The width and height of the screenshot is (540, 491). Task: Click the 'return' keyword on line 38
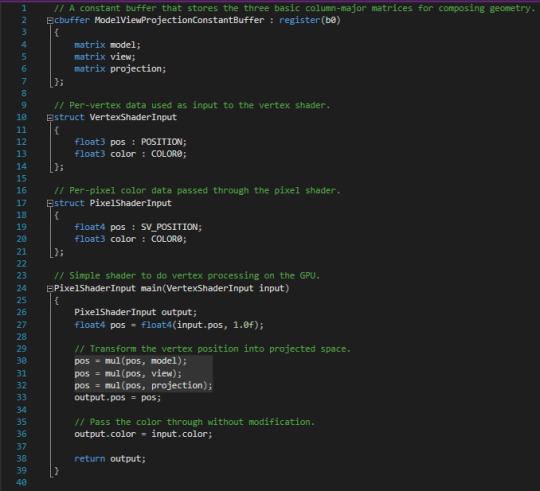(x=90, y=459)
